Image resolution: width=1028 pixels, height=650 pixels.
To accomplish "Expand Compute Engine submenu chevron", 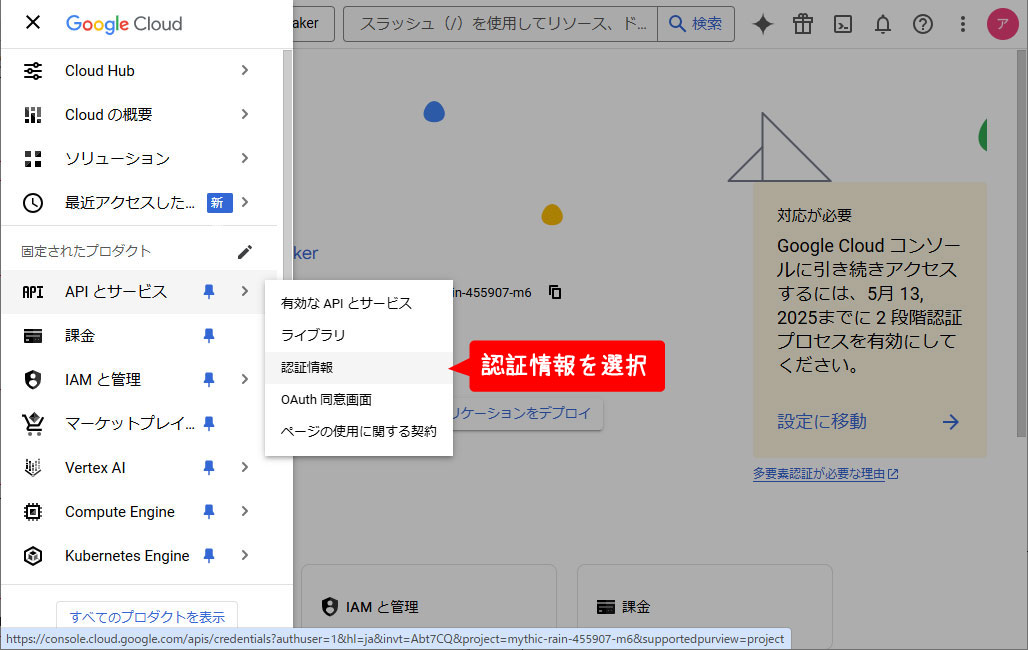I will pyautogui.click(x=245, y=511).
